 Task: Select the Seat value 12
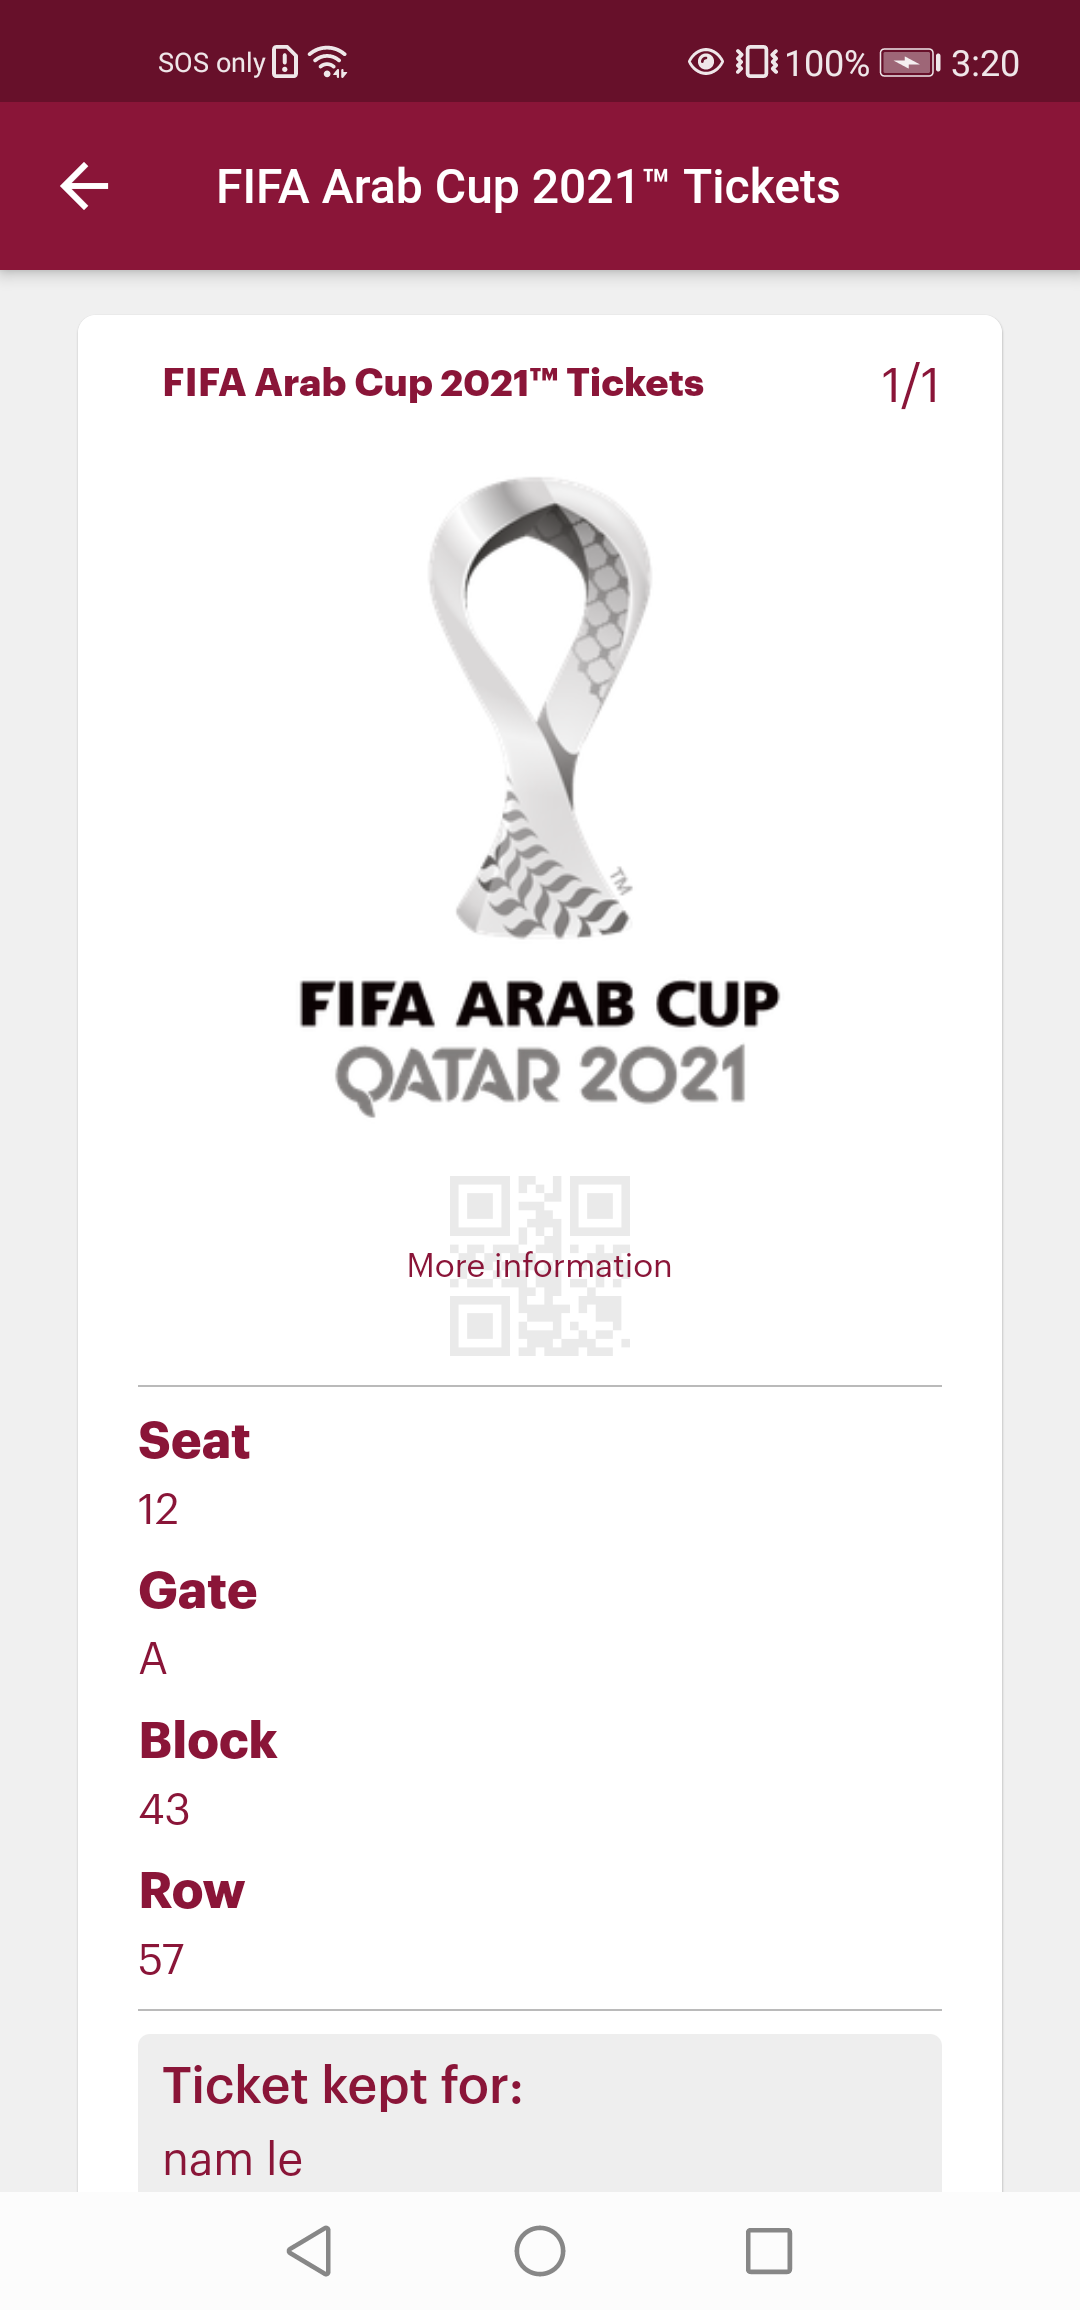(x=158, y=1509)
